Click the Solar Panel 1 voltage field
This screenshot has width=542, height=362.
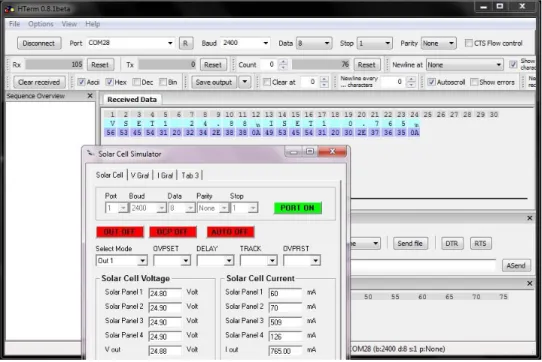165,293
